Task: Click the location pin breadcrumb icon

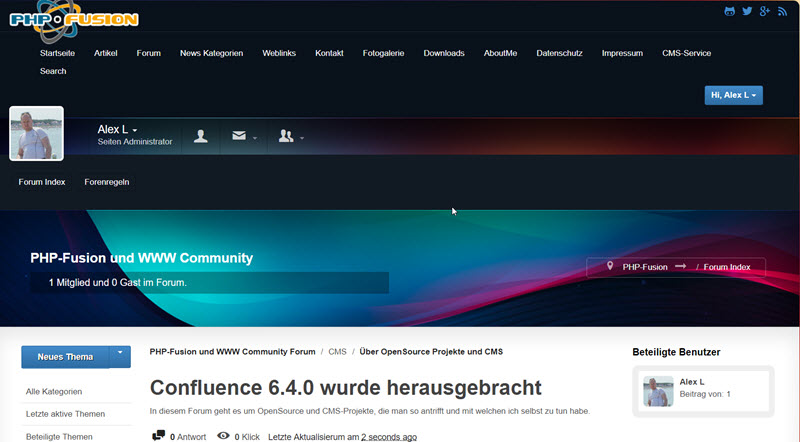Action: pos(610,266)
